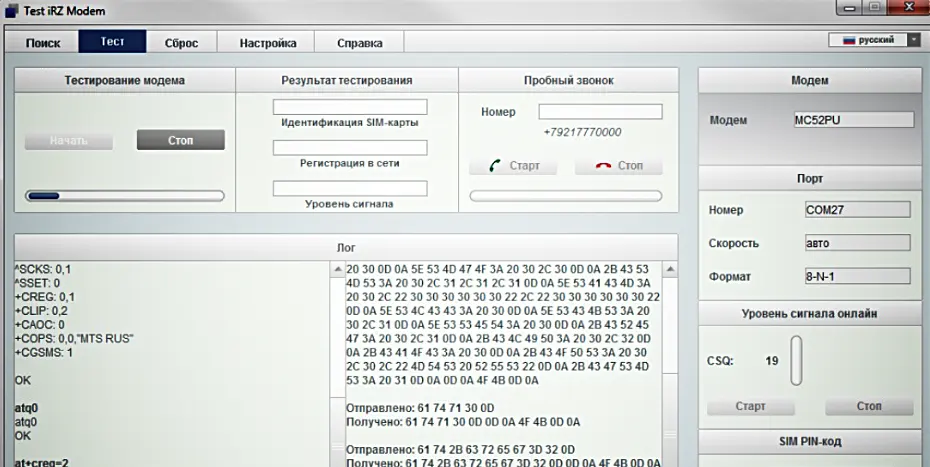Screen dimensions: 930x467
Task: Click the Модем field showing MC52PU
Action: pos(854,120)
